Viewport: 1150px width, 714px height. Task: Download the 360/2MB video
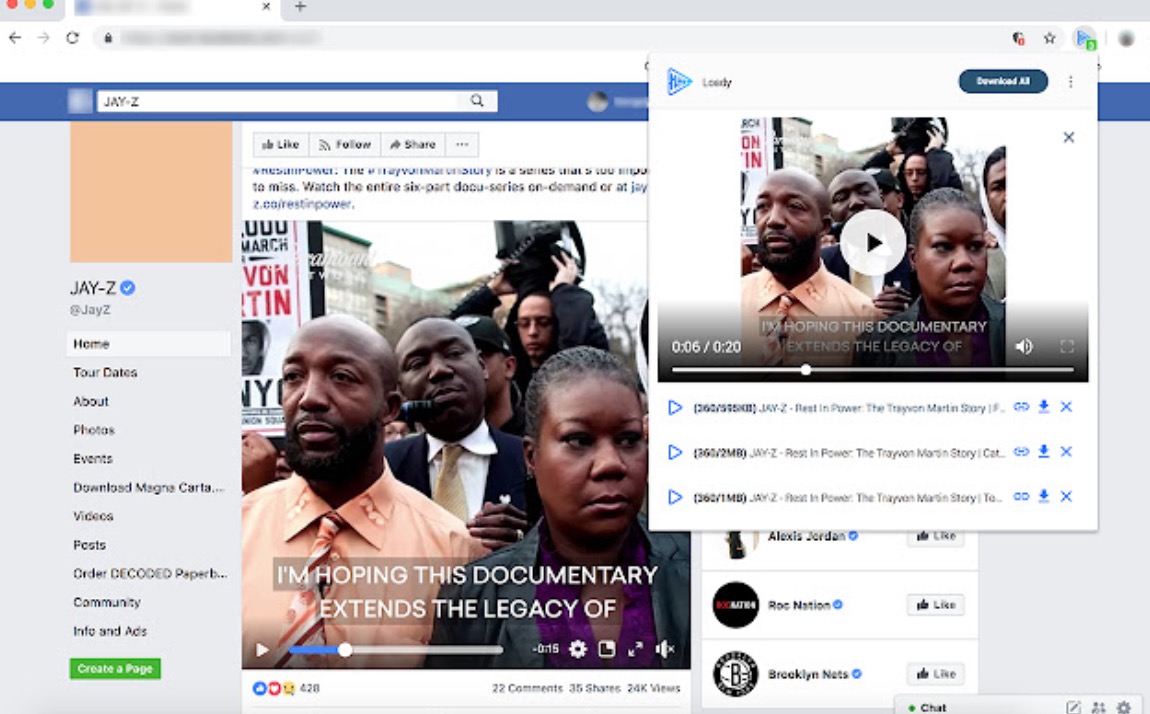(x=1044, y=452)
